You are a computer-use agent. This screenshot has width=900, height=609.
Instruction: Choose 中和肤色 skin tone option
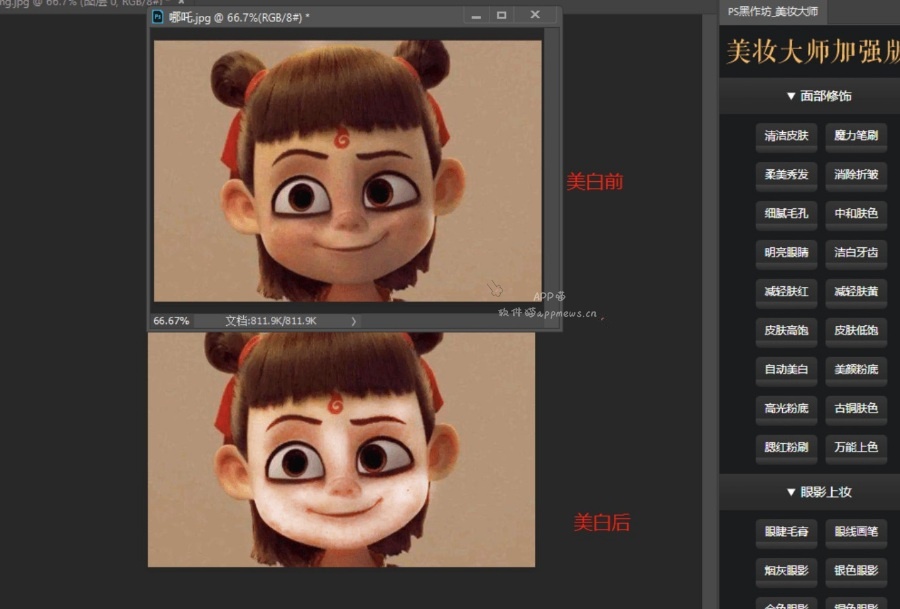[x=856, y=214]
